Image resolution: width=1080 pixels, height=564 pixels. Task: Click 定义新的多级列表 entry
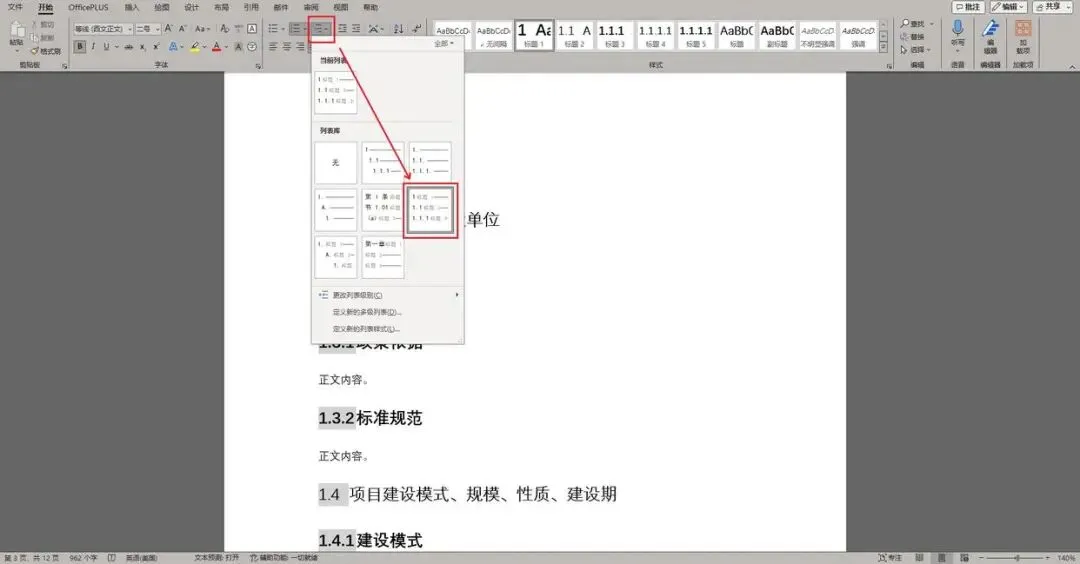388,312
